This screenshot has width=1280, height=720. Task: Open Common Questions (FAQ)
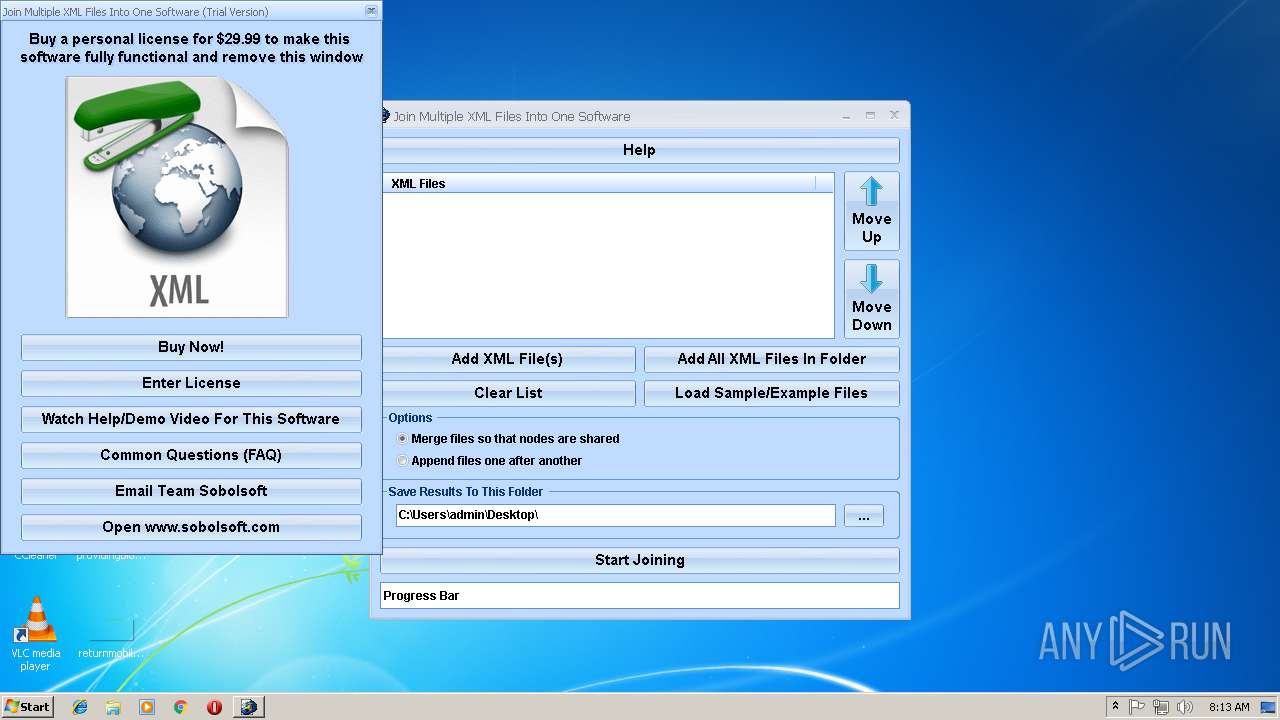[x=191, y=455]
